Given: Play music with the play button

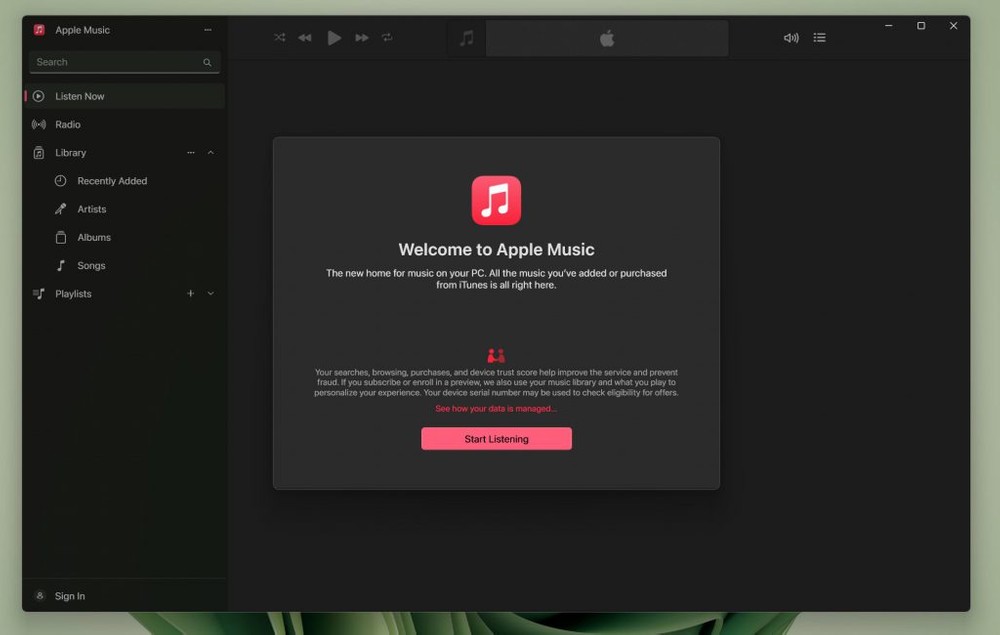Looking at the screenshot, I should (334, 38).
